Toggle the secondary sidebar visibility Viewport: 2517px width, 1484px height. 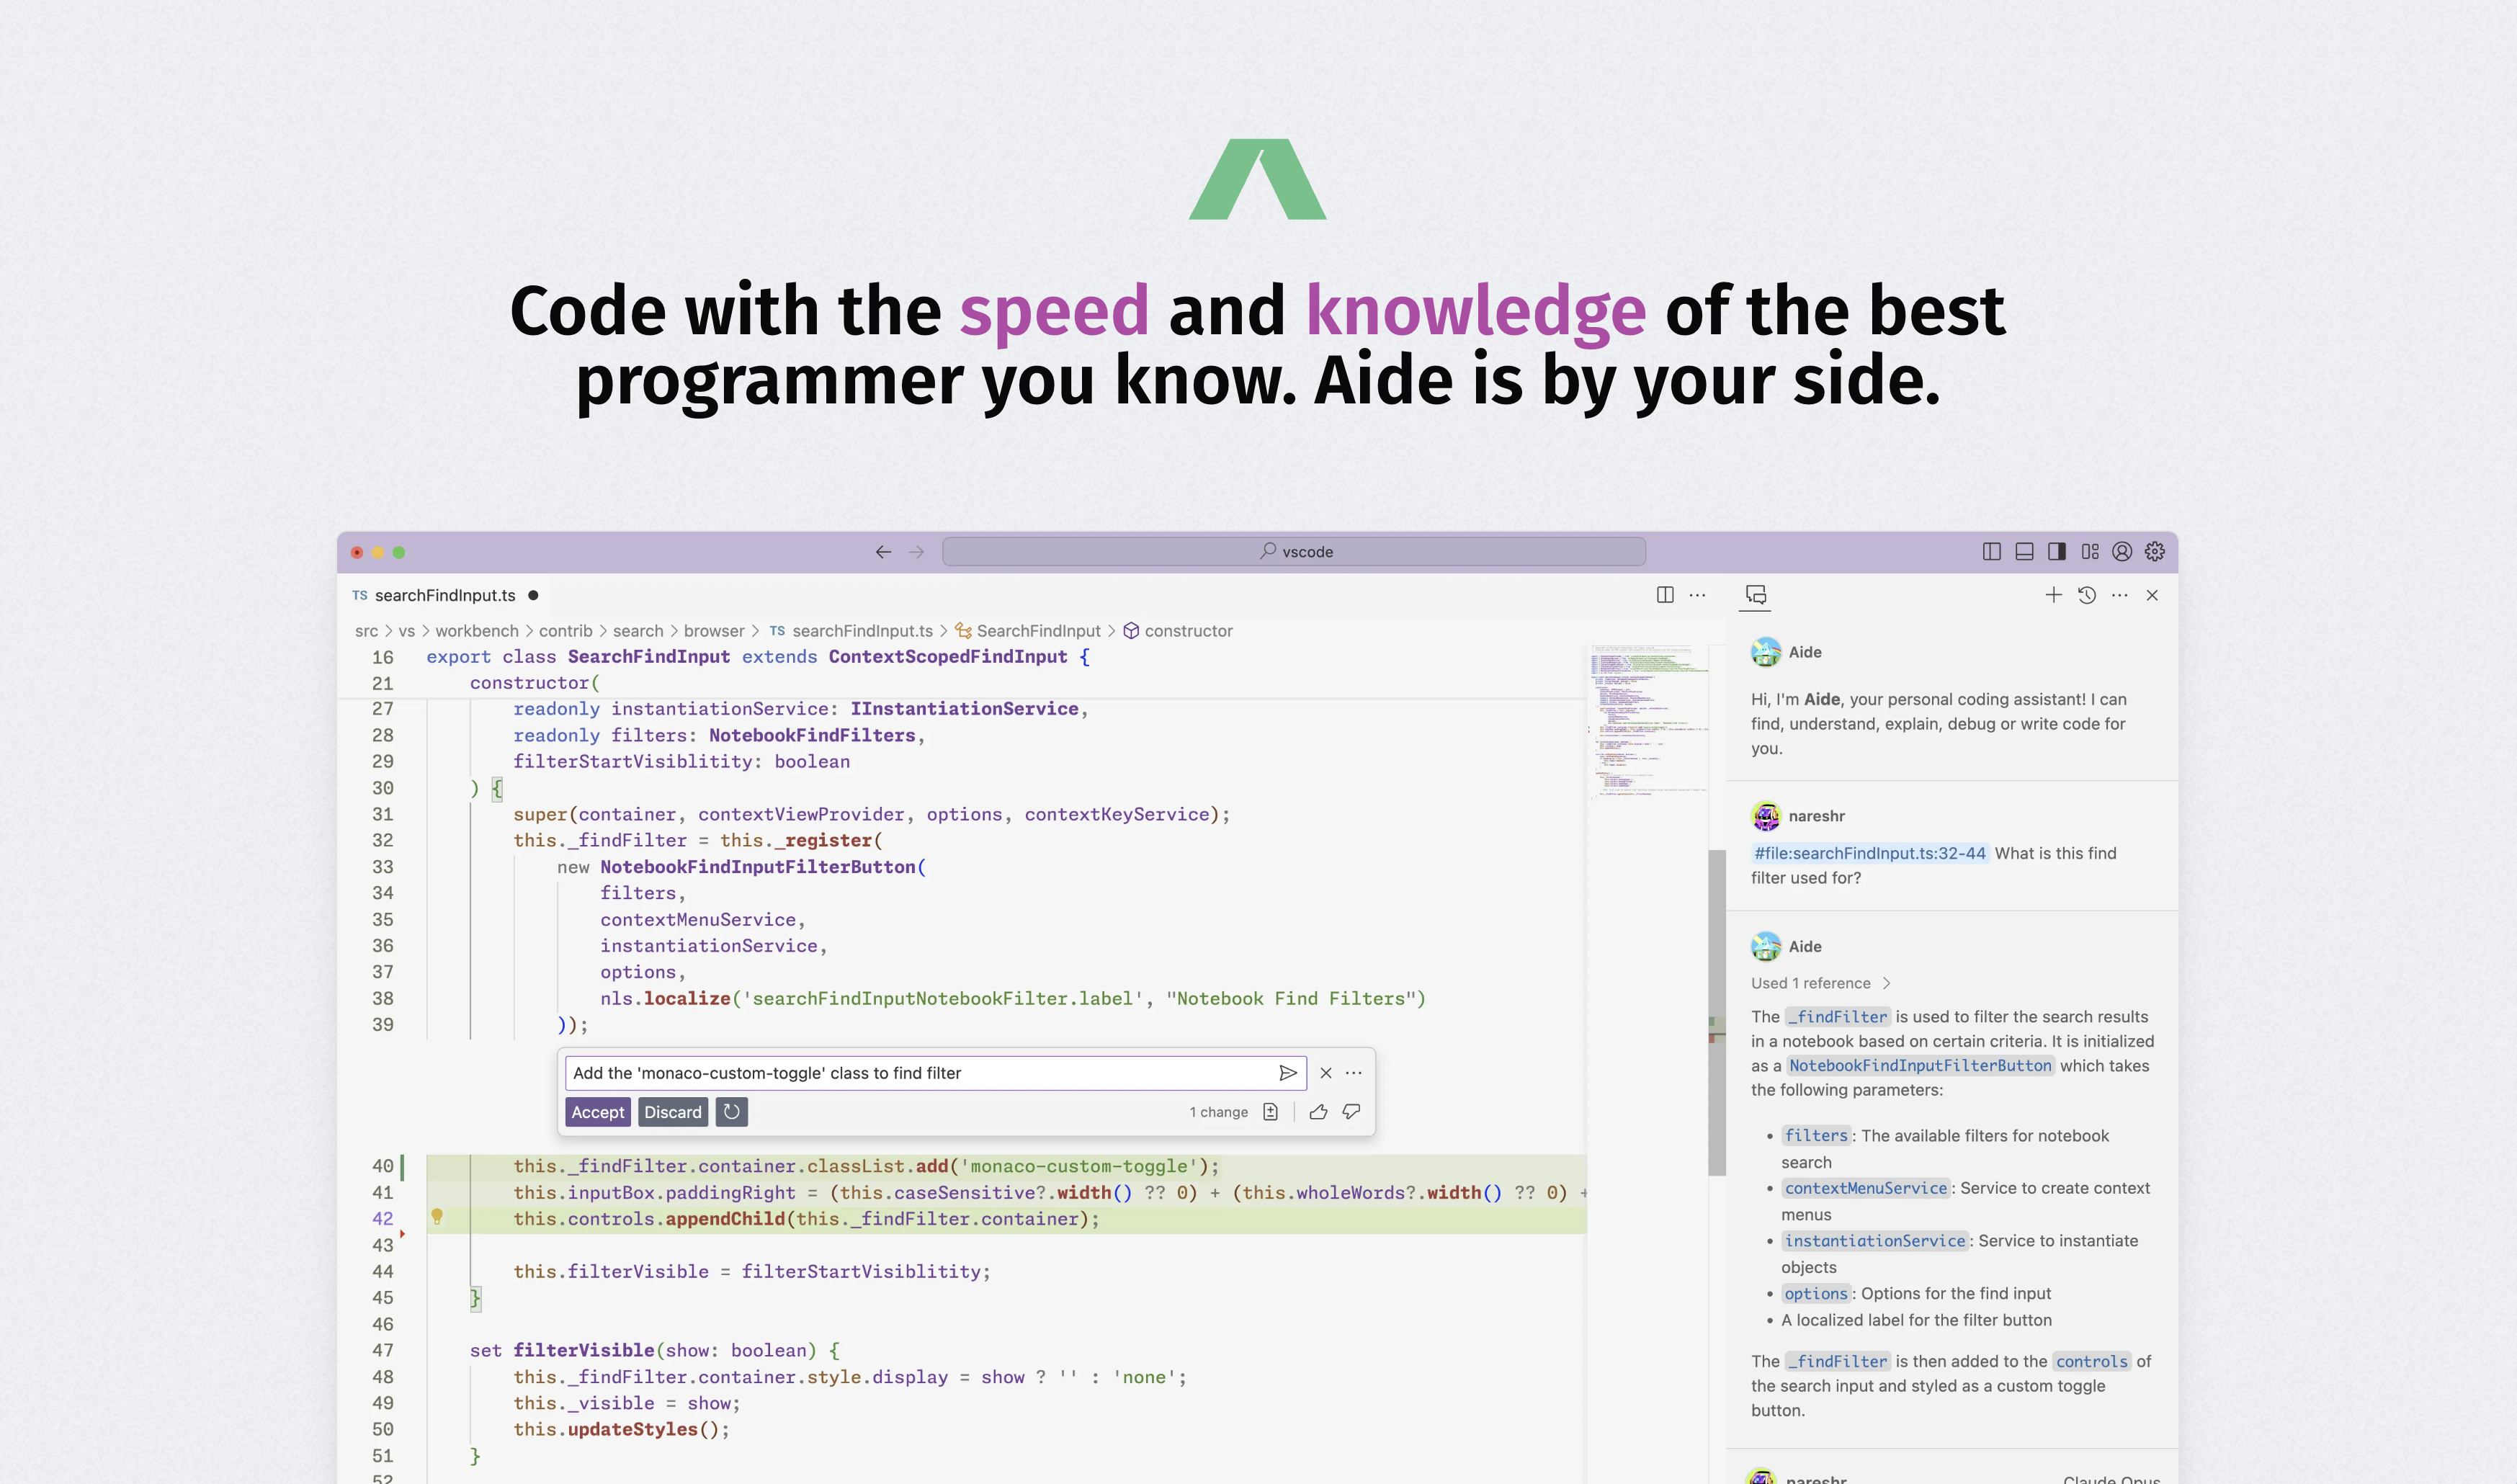click(2057, 552)
